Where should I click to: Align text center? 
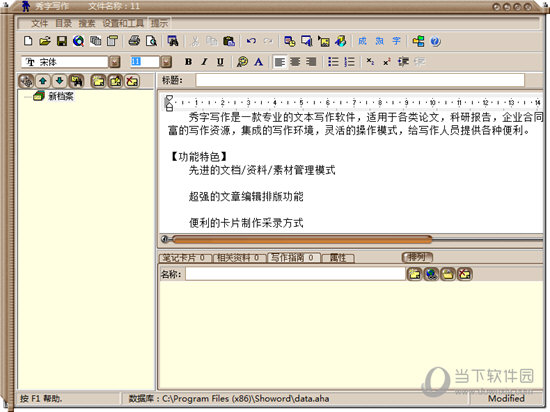coord(295,62)
